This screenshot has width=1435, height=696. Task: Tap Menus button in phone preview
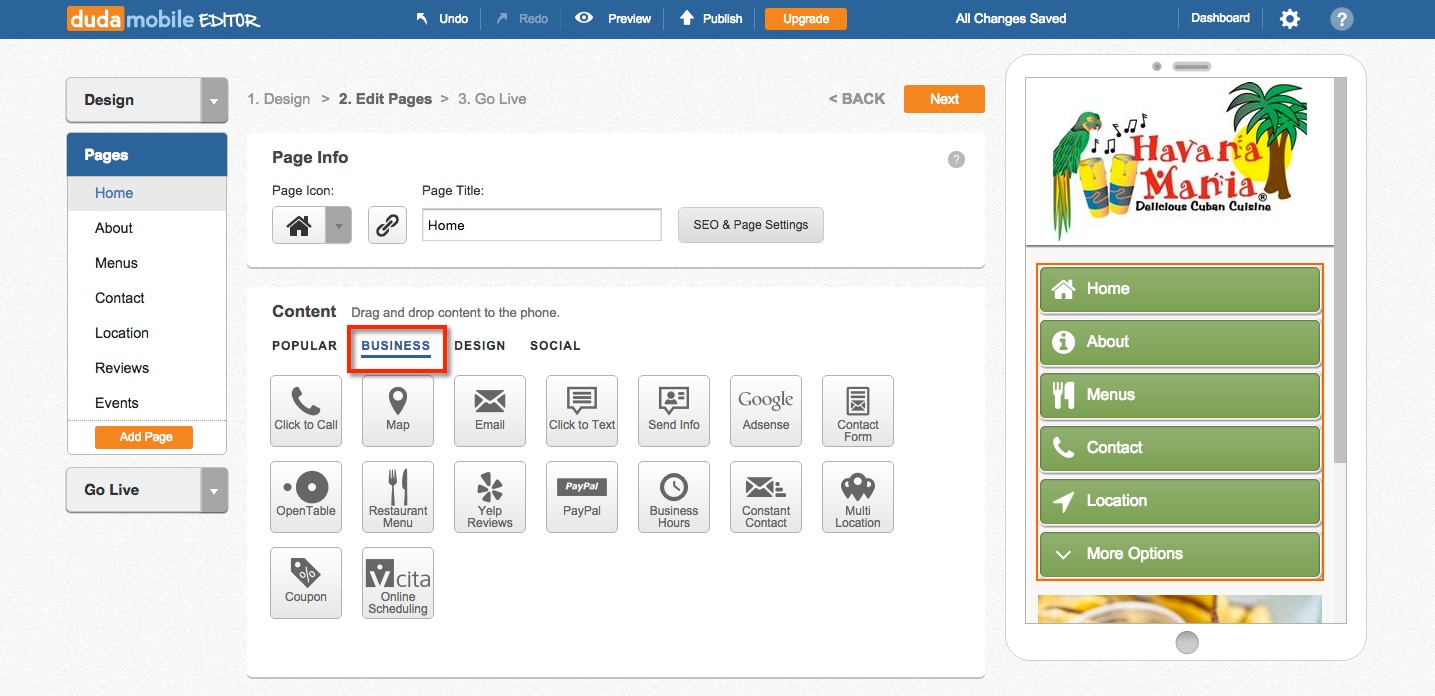pos(1180,395)
